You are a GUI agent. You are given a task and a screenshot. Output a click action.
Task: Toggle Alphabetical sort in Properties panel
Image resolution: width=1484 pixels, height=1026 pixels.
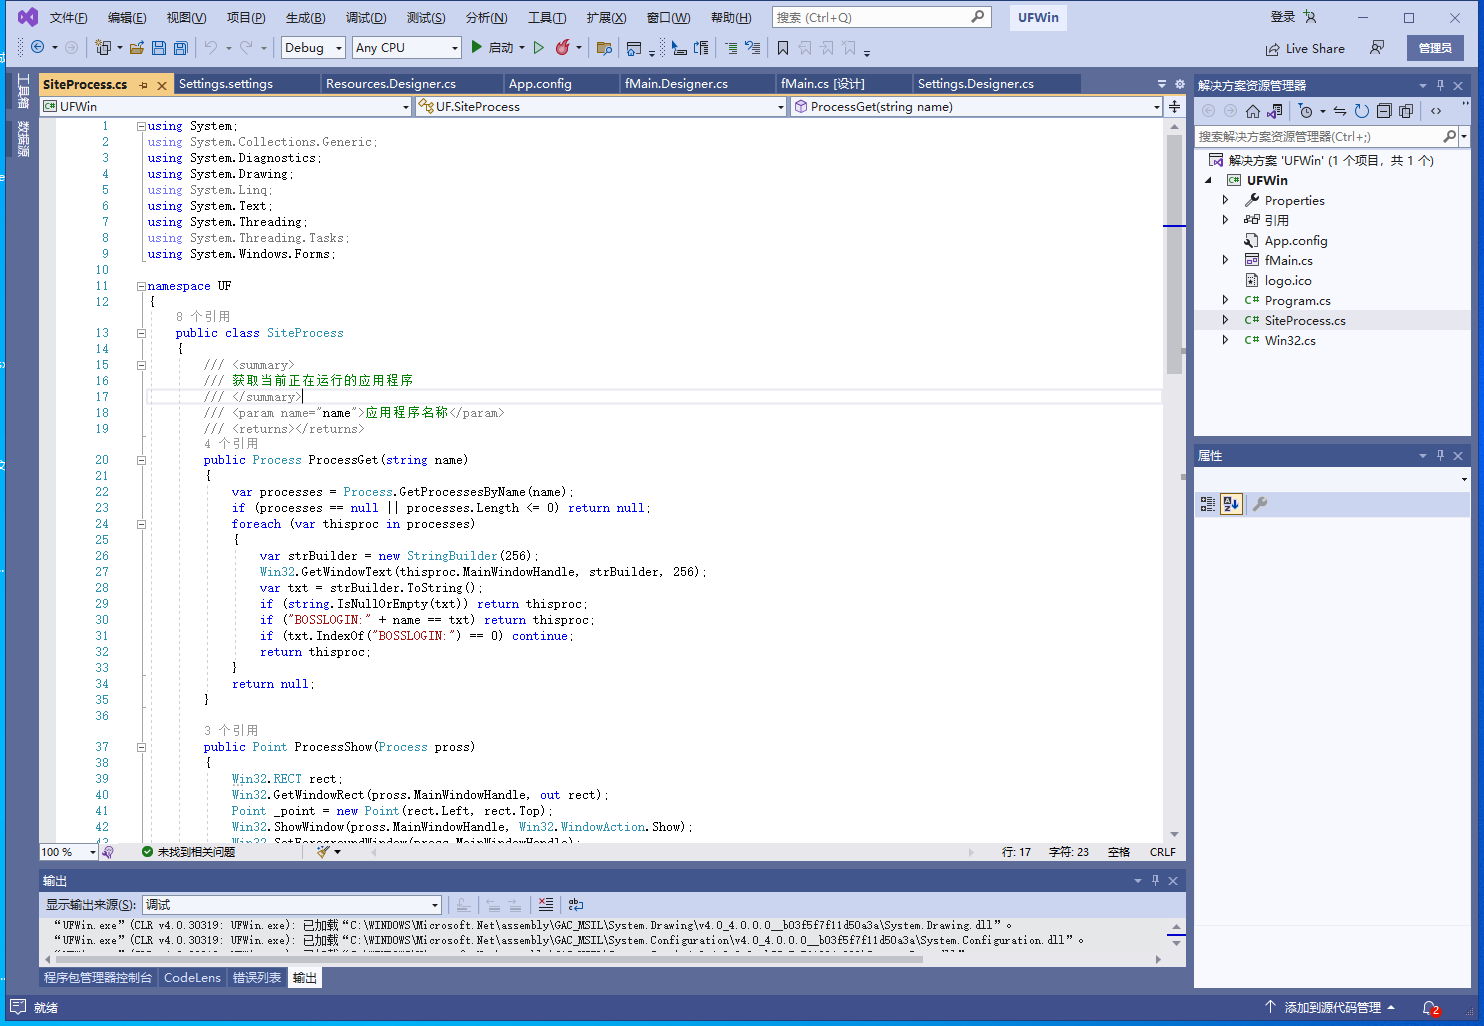pyautogui.click(x=1231, y=504)
